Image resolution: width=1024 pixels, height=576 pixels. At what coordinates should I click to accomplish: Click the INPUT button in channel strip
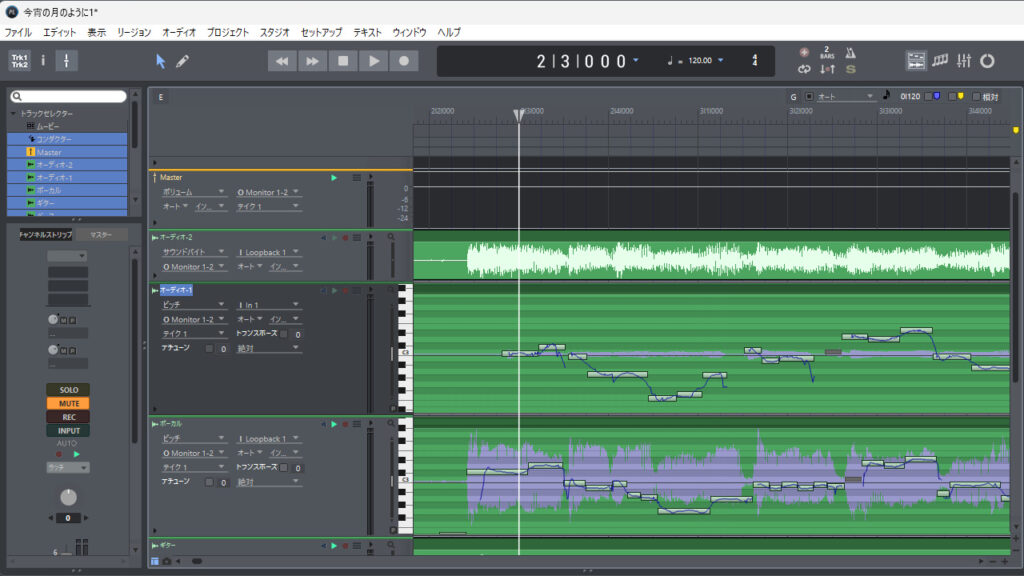point(67,431)
